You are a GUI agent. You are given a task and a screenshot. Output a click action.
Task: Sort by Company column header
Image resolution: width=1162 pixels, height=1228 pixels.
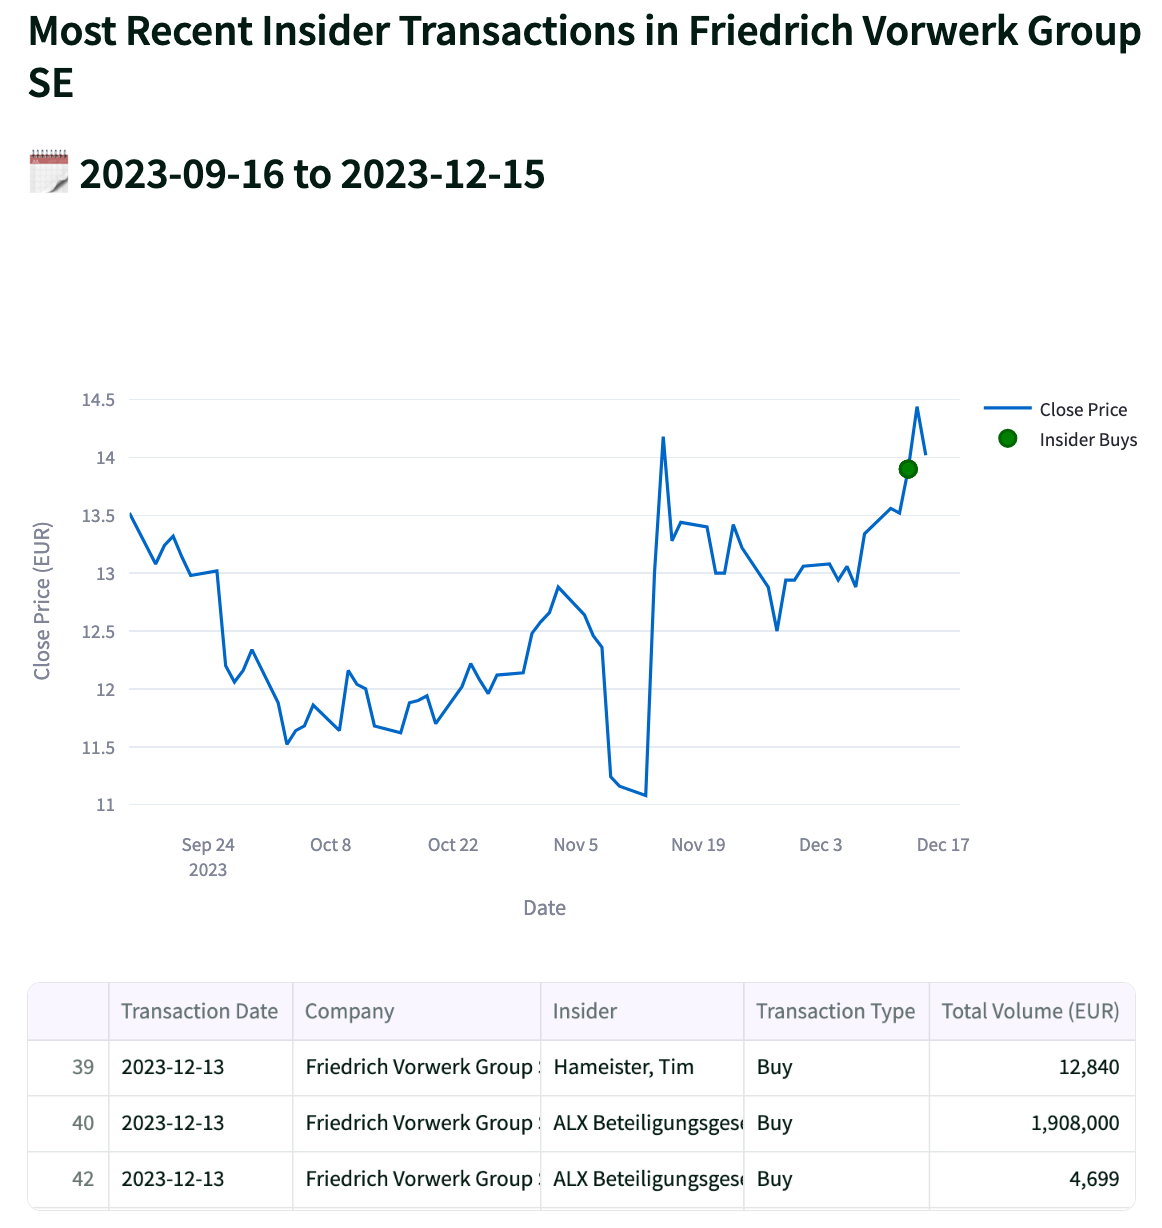coord(416,1011)
